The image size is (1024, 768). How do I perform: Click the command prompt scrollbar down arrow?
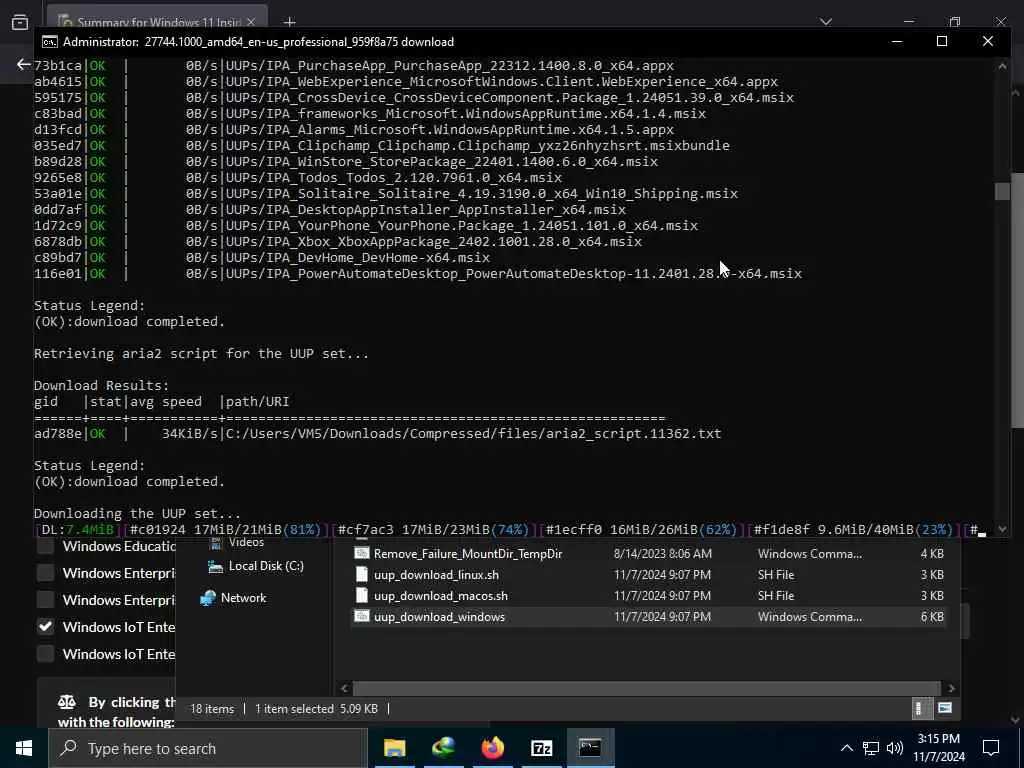pyautogui.click(x=1002, y=530)
